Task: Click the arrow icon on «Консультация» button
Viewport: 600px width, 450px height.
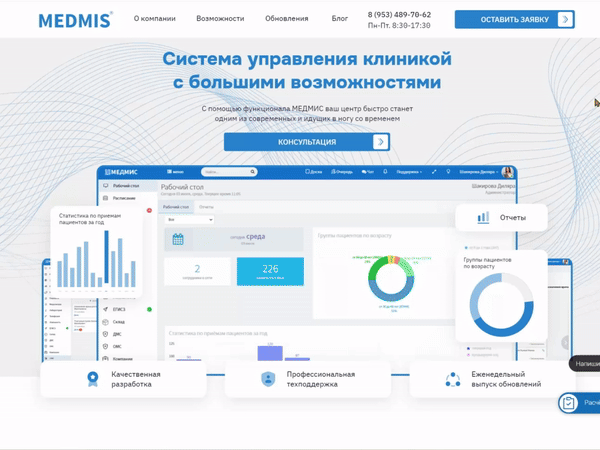Action: tap(380, 142)
